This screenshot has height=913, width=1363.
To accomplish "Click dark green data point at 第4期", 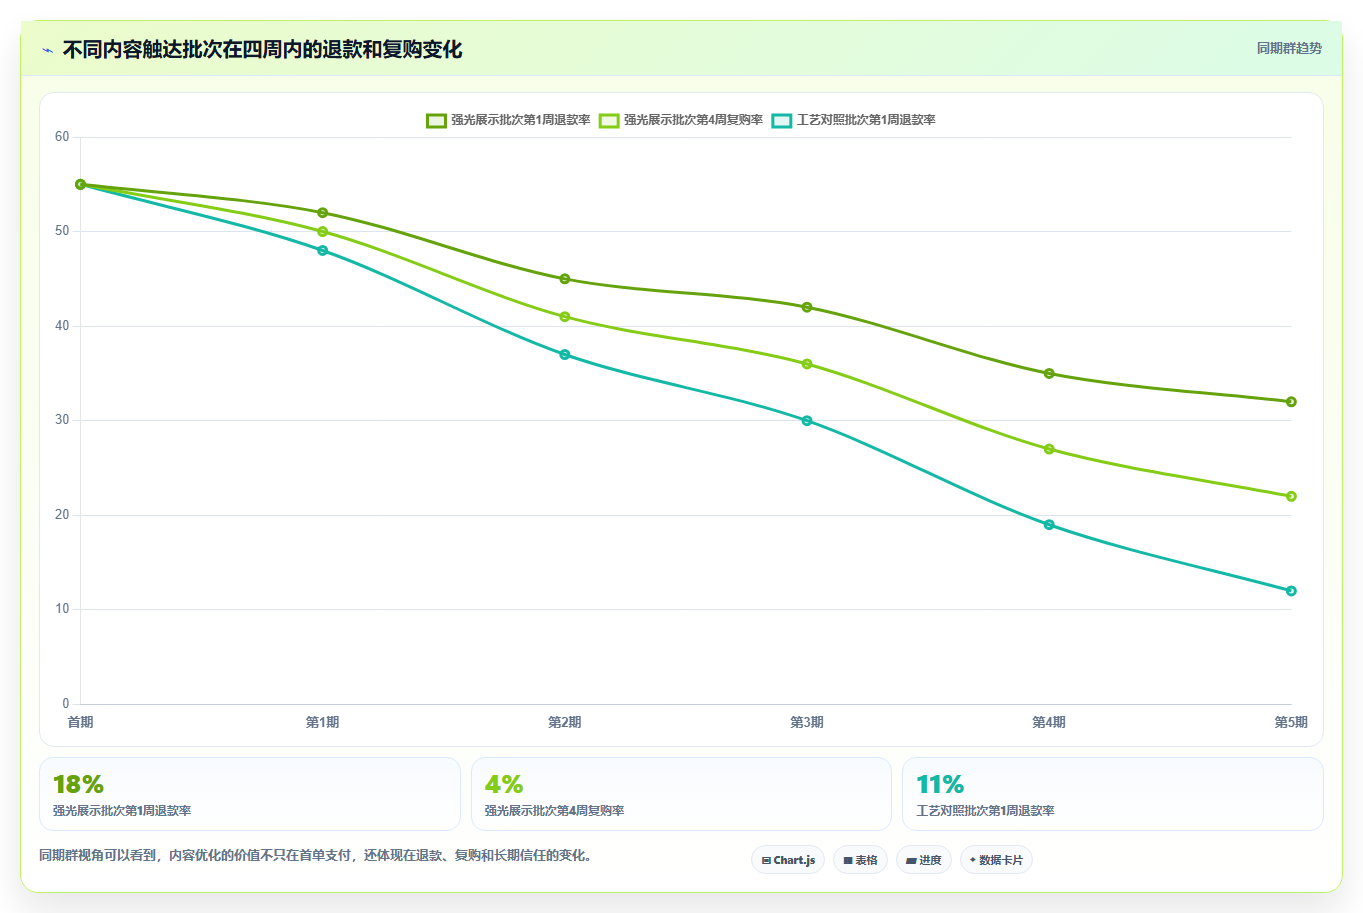I will (1049, 374).
